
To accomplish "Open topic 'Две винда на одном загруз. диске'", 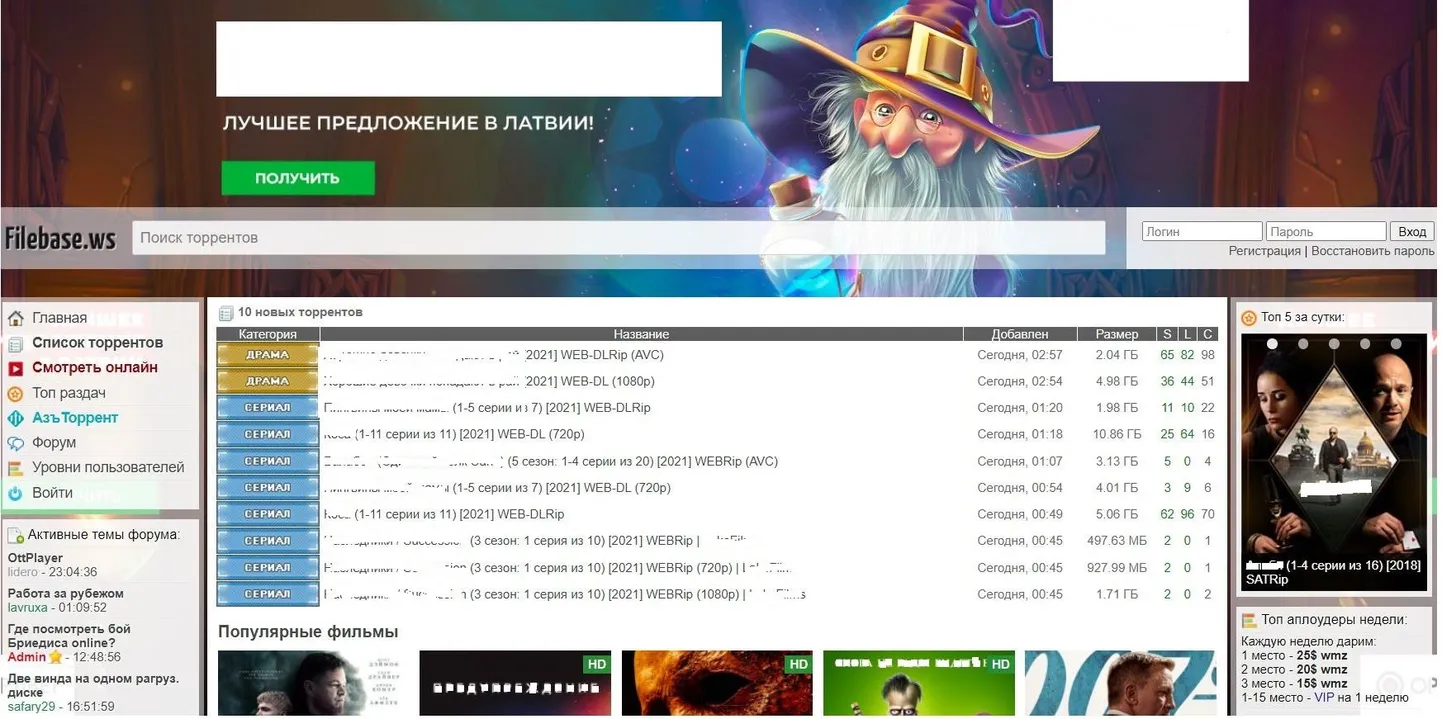I will tap(93, 685).
